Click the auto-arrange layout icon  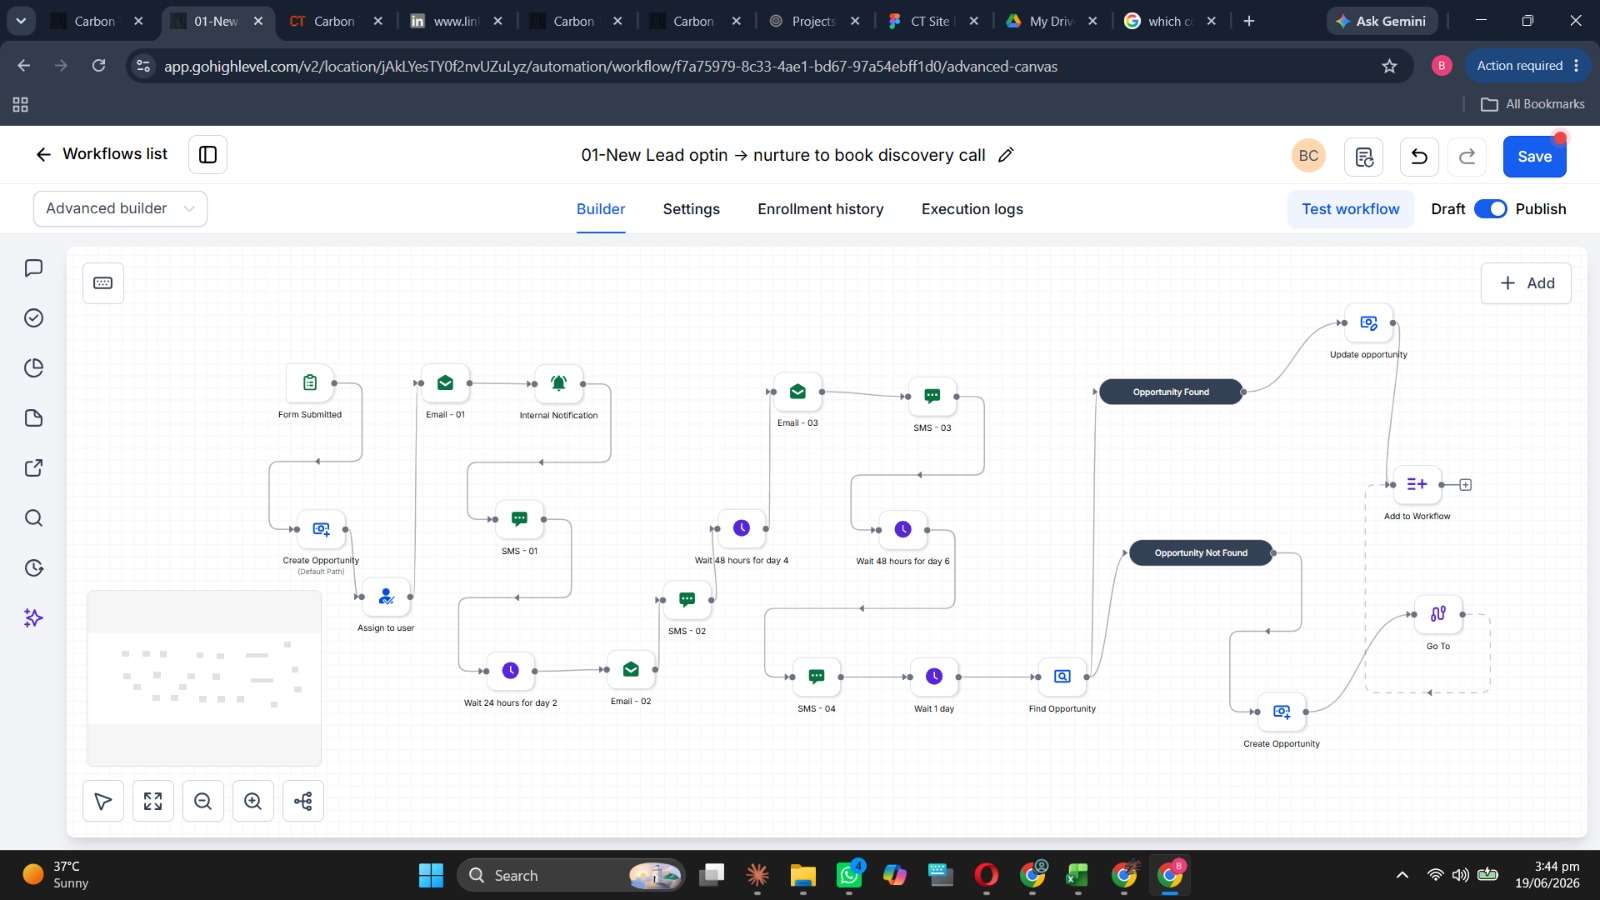[x=303, y=801]
